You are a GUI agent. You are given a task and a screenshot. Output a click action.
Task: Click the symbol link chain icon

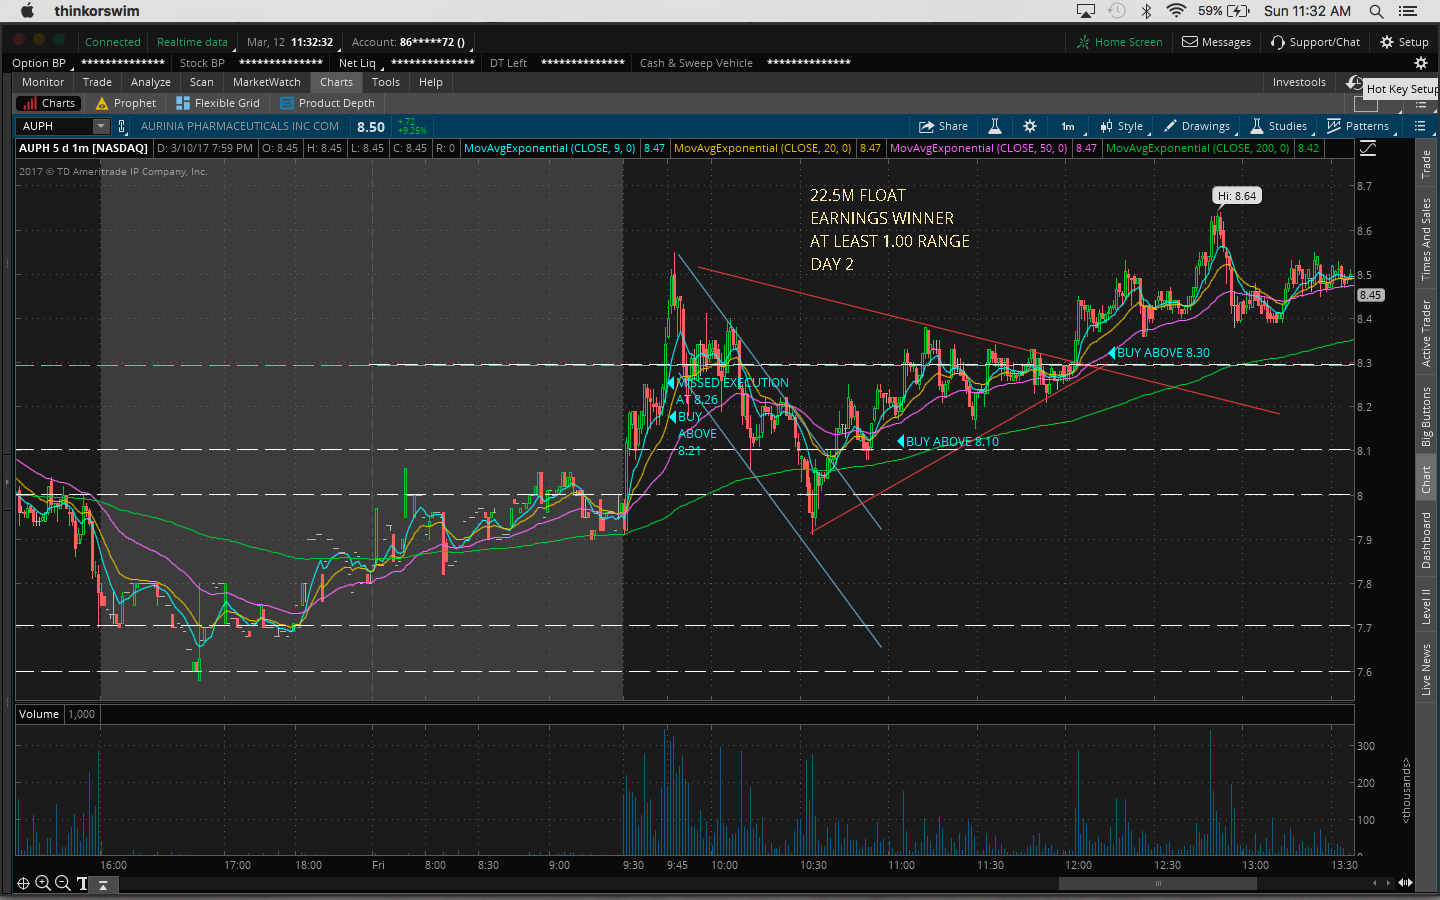(x=122, y=126)
